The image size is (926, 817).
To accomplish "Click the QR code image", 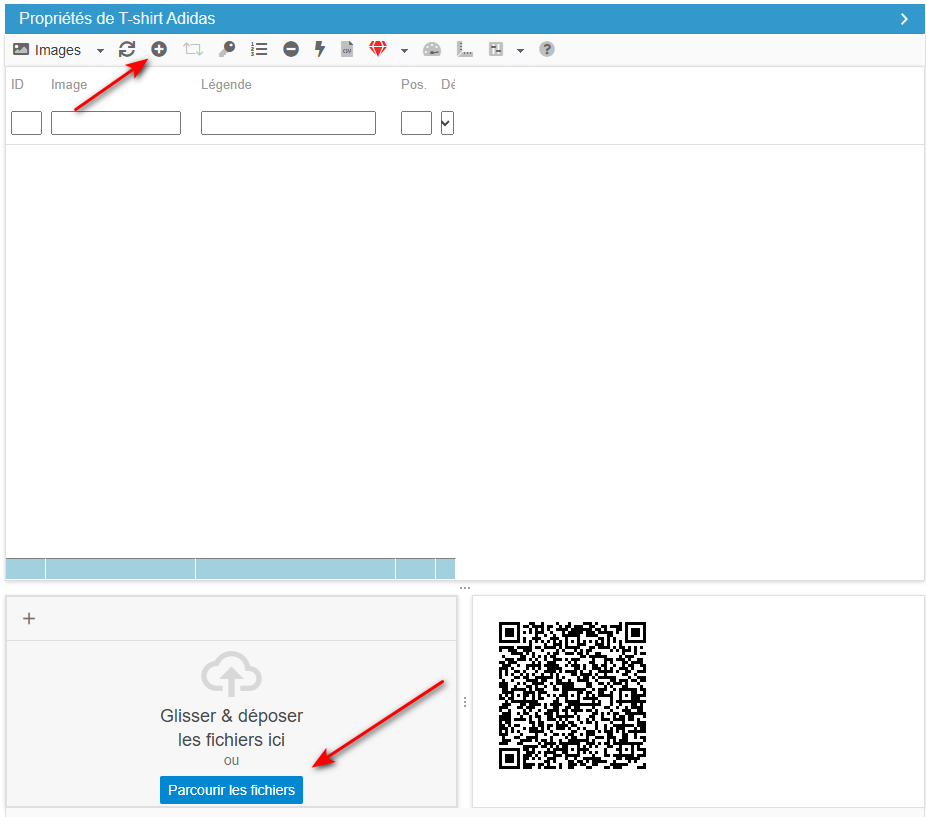I will (x=572, y=695).
